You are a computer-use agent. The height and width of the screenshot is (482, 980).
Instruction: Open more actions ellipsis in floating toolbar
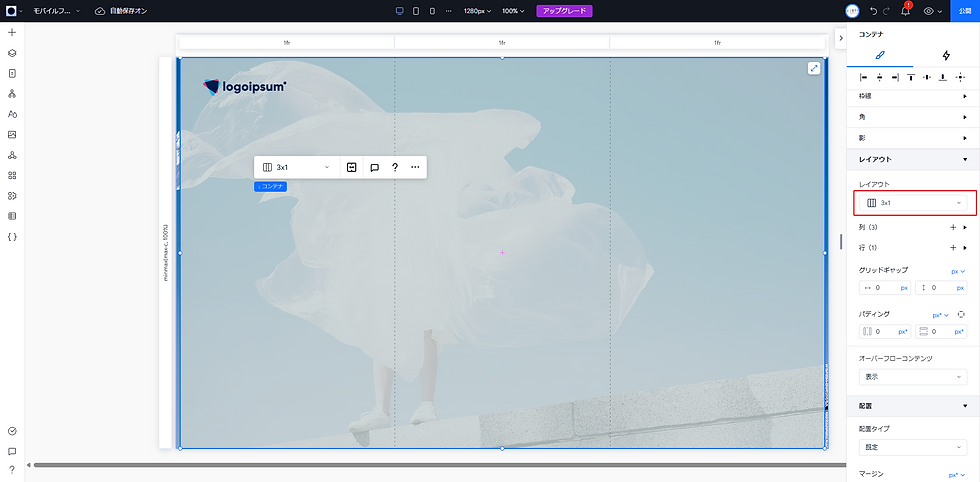(x=415, y=168)
